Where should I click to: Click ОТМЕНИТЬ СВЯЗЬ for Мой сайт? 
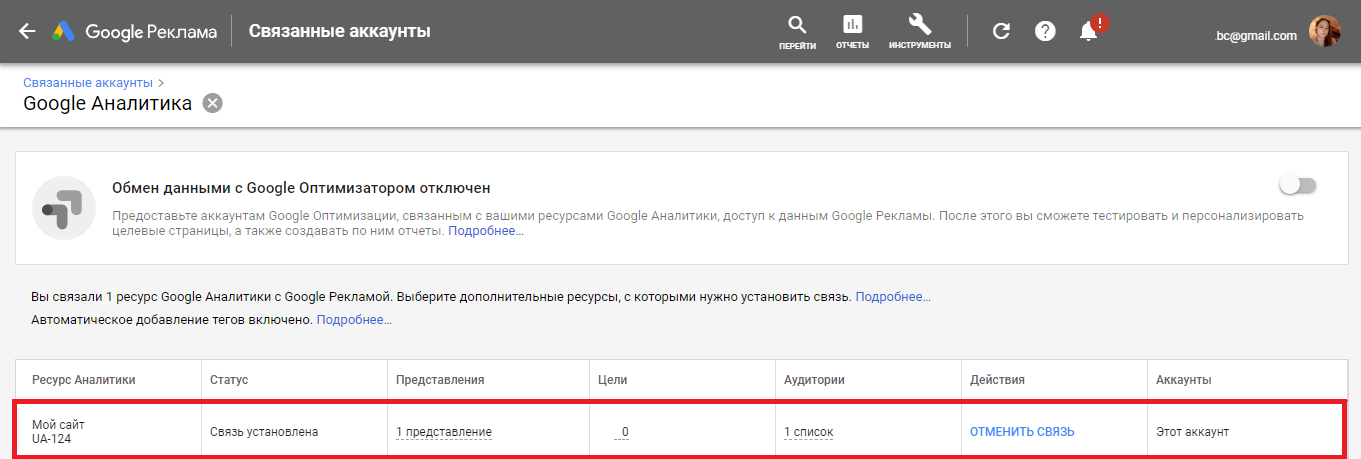tap(1022, 432)
